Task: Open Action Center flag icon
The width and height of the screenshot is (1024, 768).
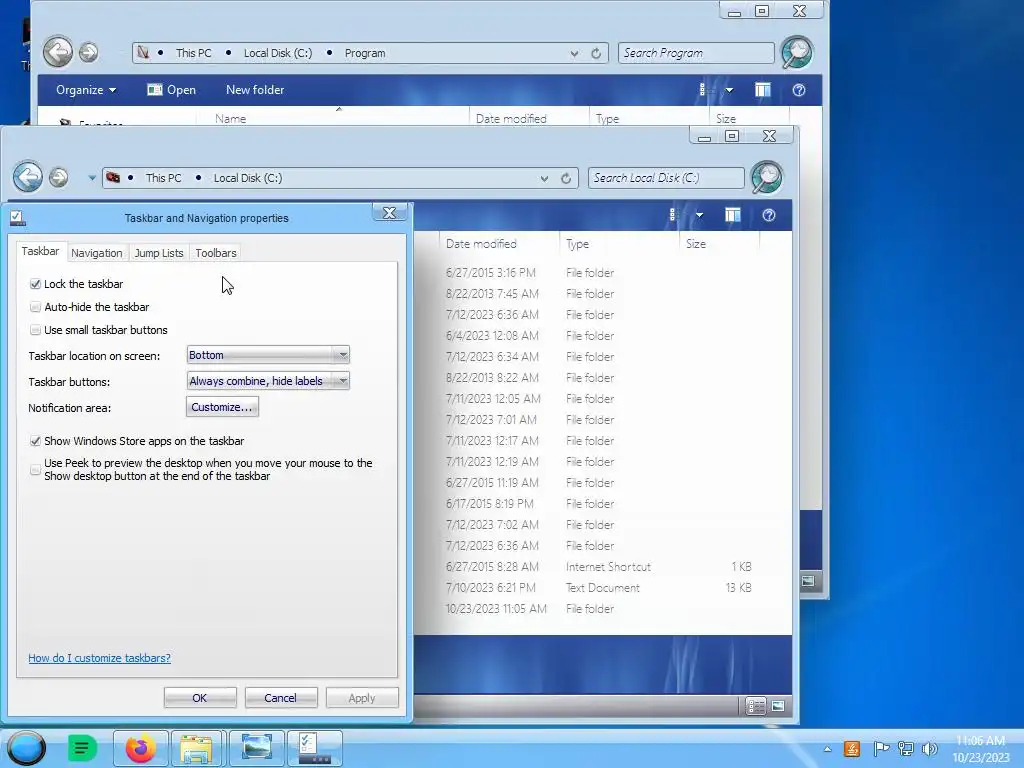Action: (x=881, y=749)
